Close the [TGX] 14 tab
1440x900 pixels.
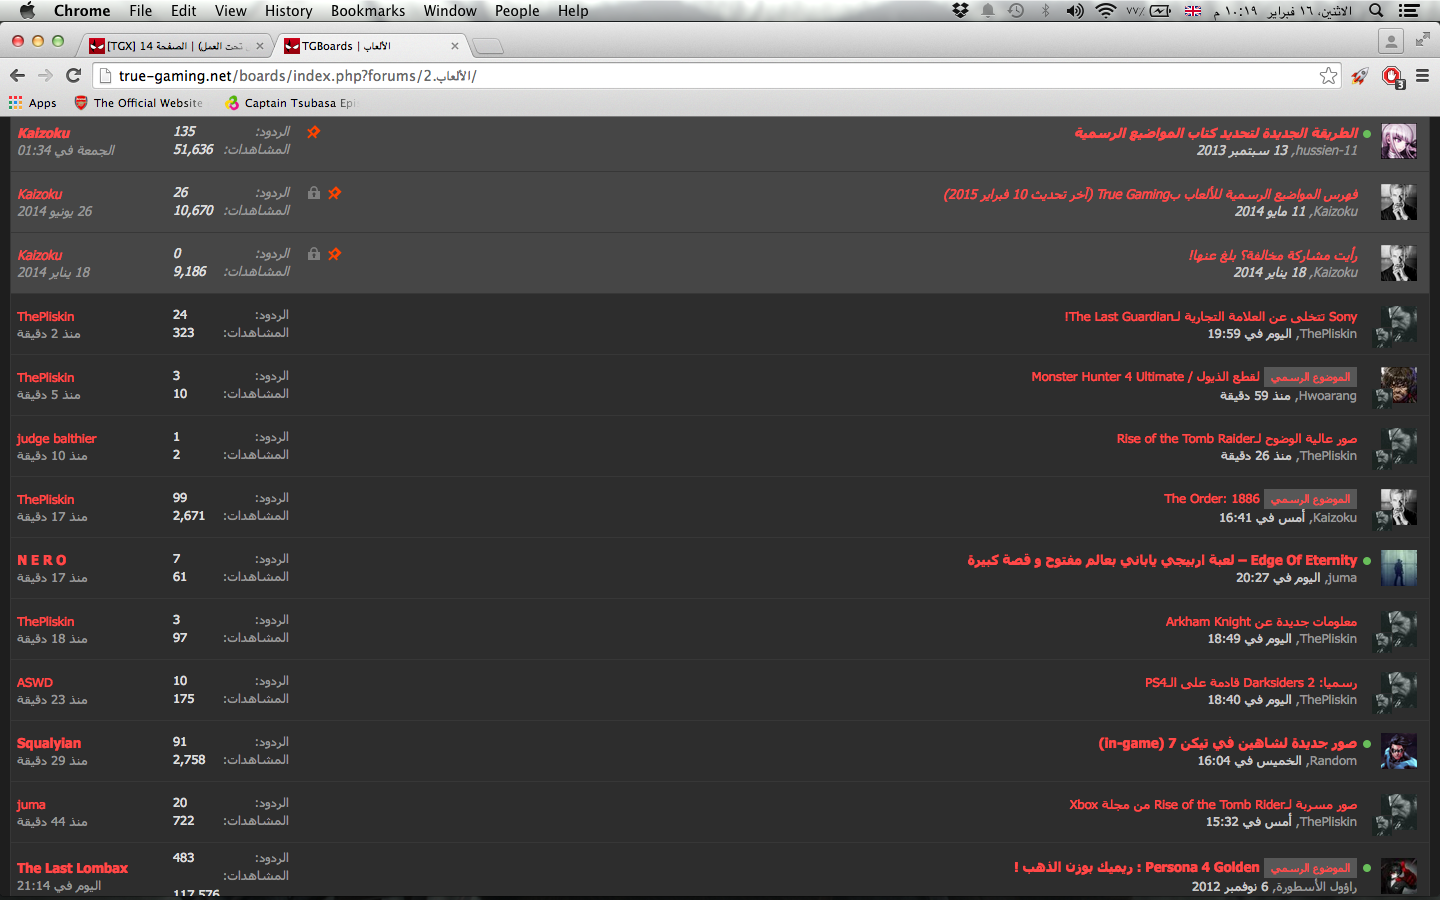[260, 46]
